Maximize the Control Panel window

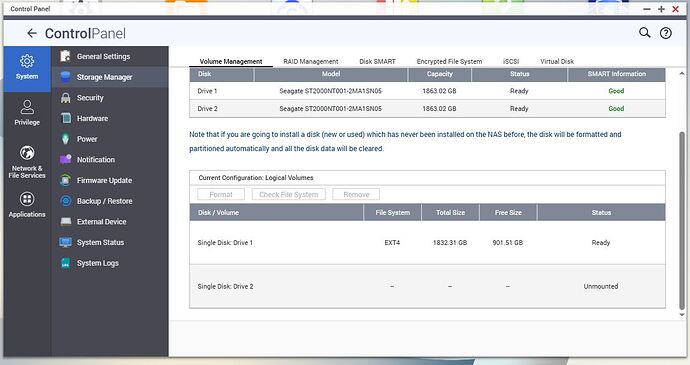pos(661,9)
